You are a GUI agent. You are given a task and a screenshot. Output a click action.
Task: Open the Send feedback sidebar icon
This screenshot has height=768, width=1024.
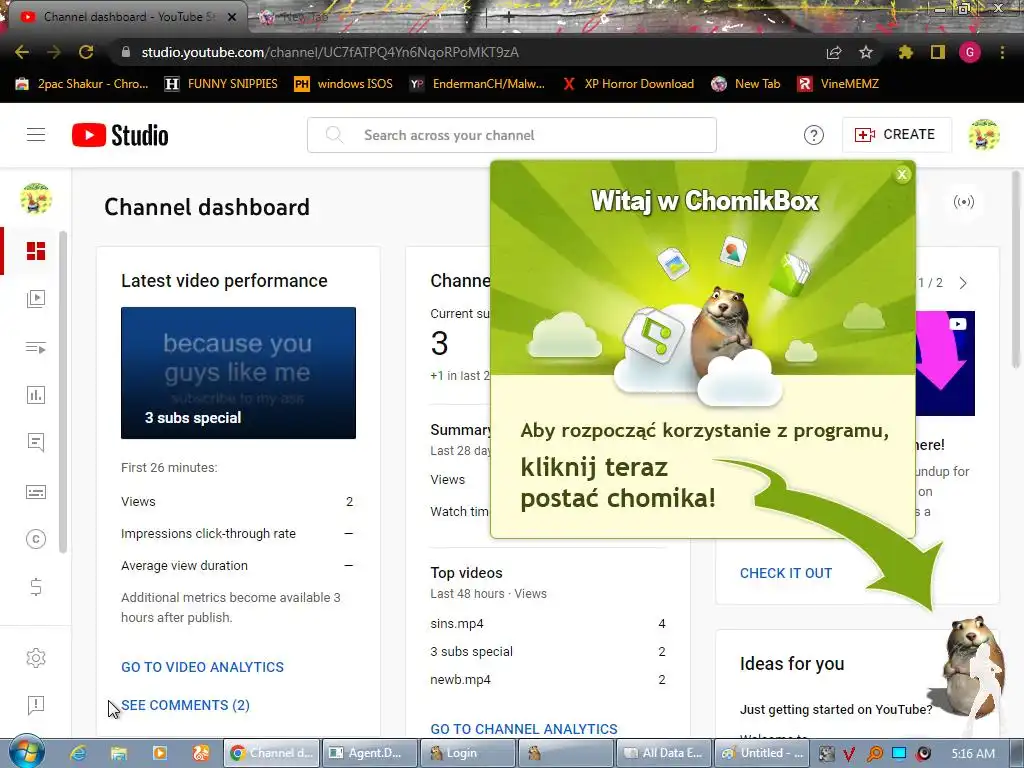pos(36,705)
